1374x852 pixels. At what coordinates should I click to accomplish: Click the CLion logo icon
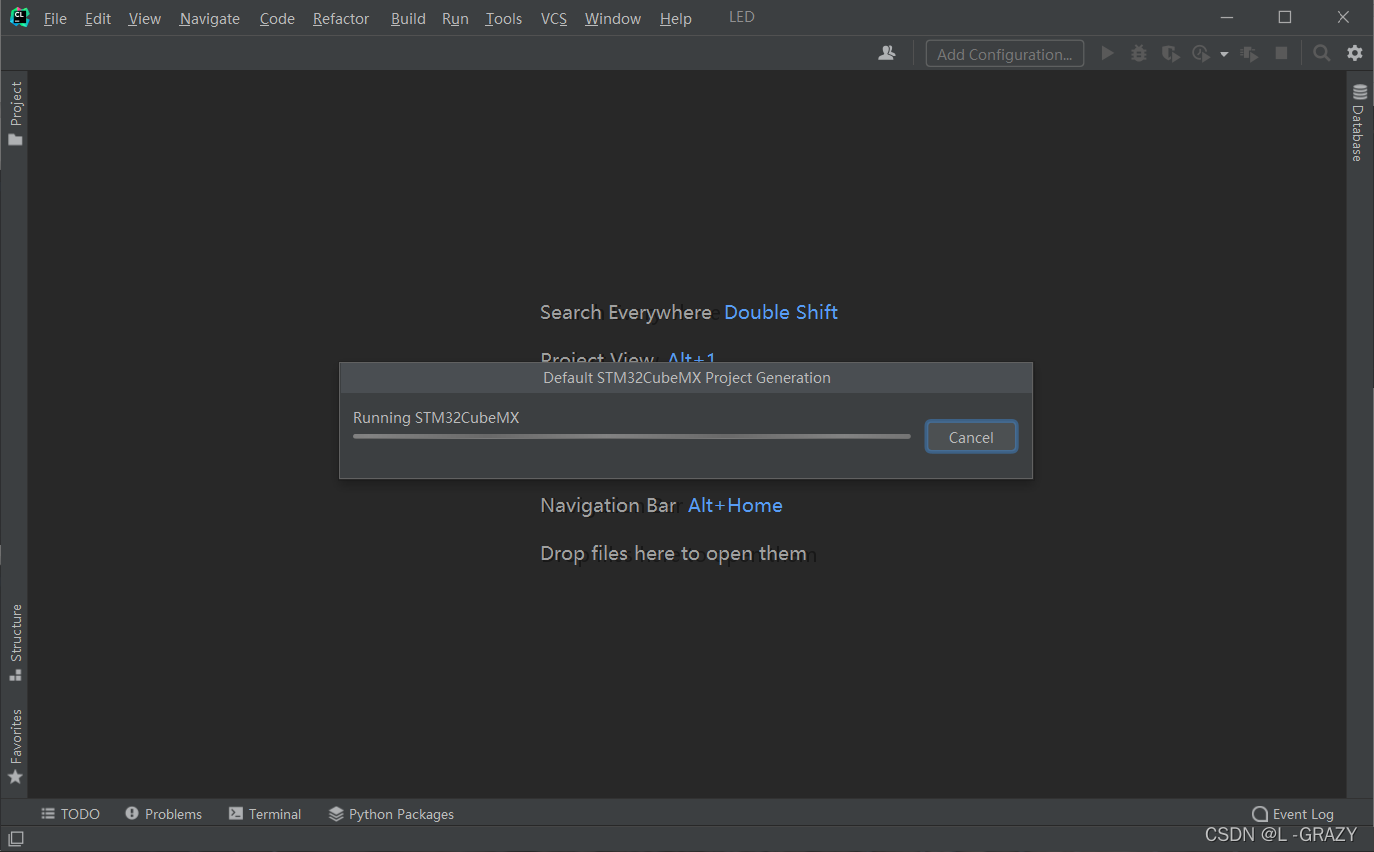click(19, 18)
